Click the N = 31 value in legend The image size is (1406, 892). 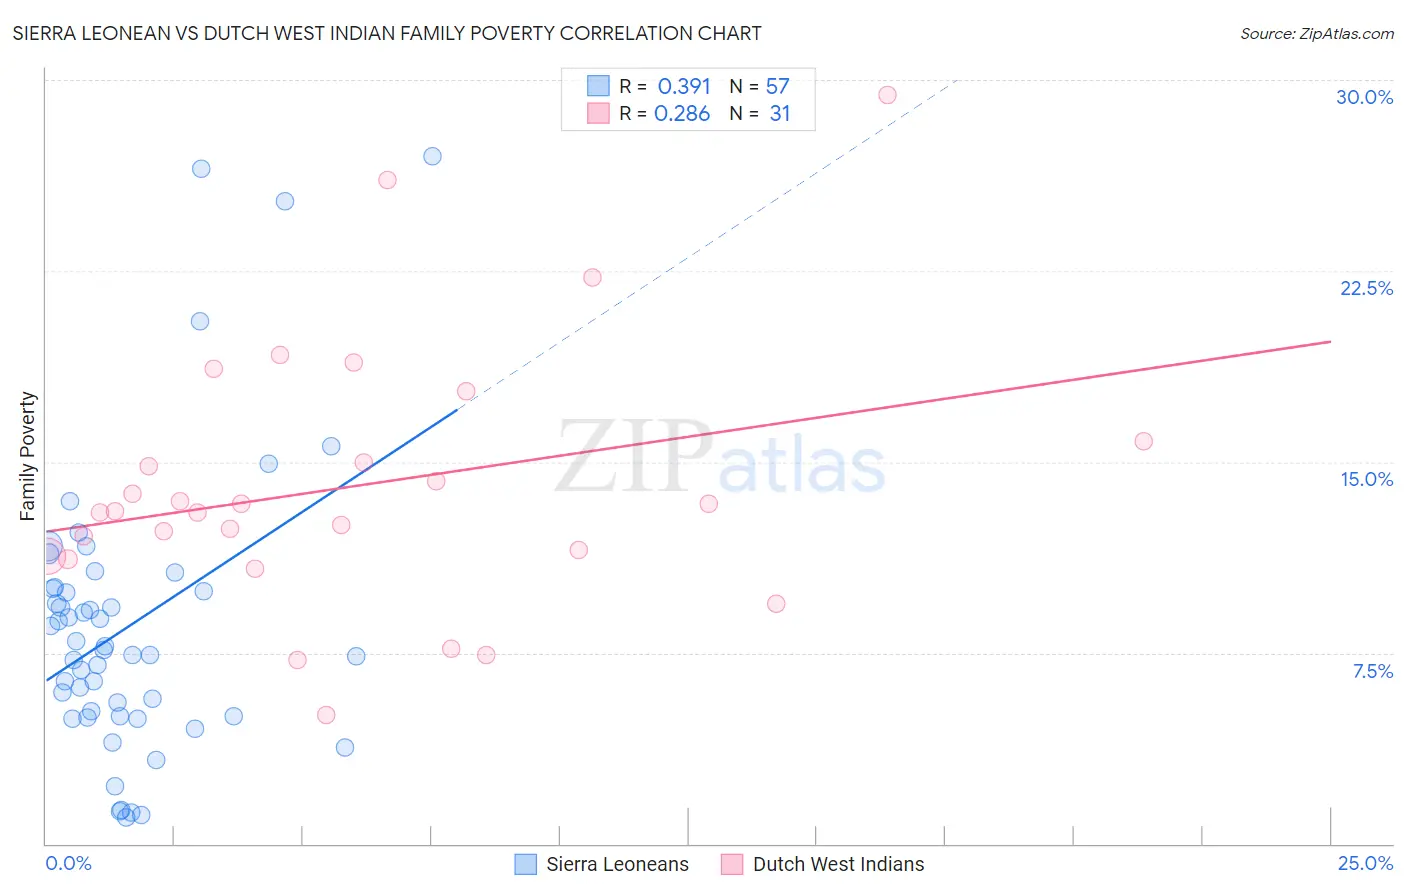coord(759,113)
